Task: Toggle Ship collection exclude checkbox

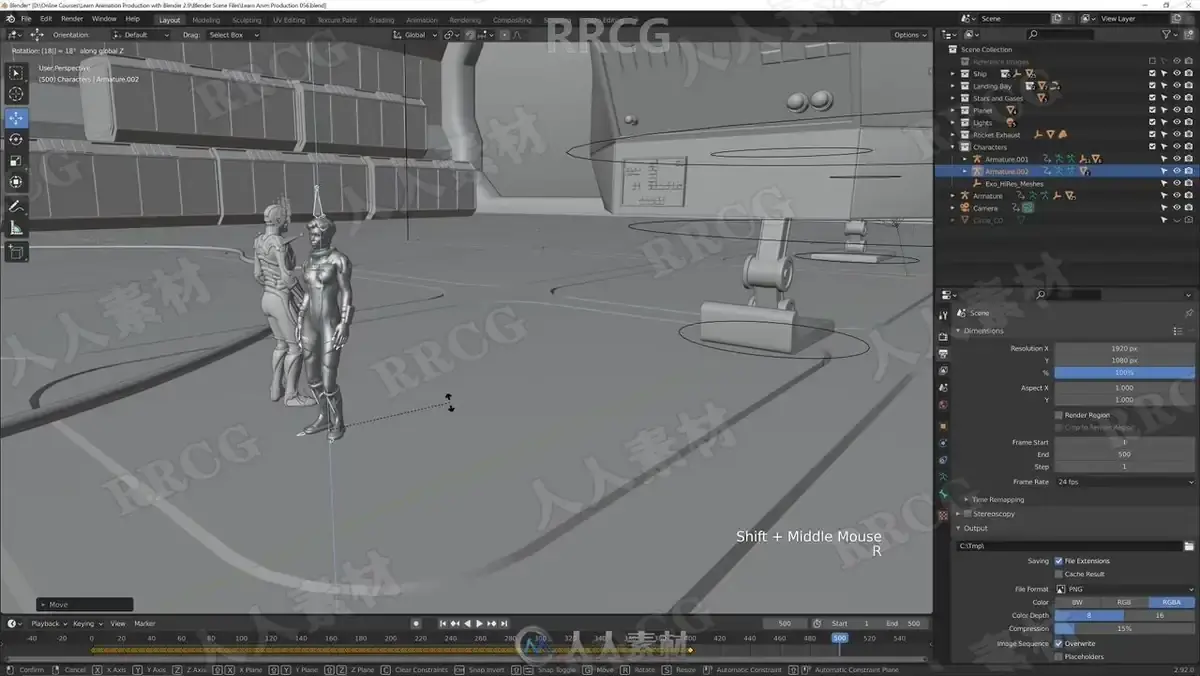Action: pyautogui.click(x=1152, y=73)
